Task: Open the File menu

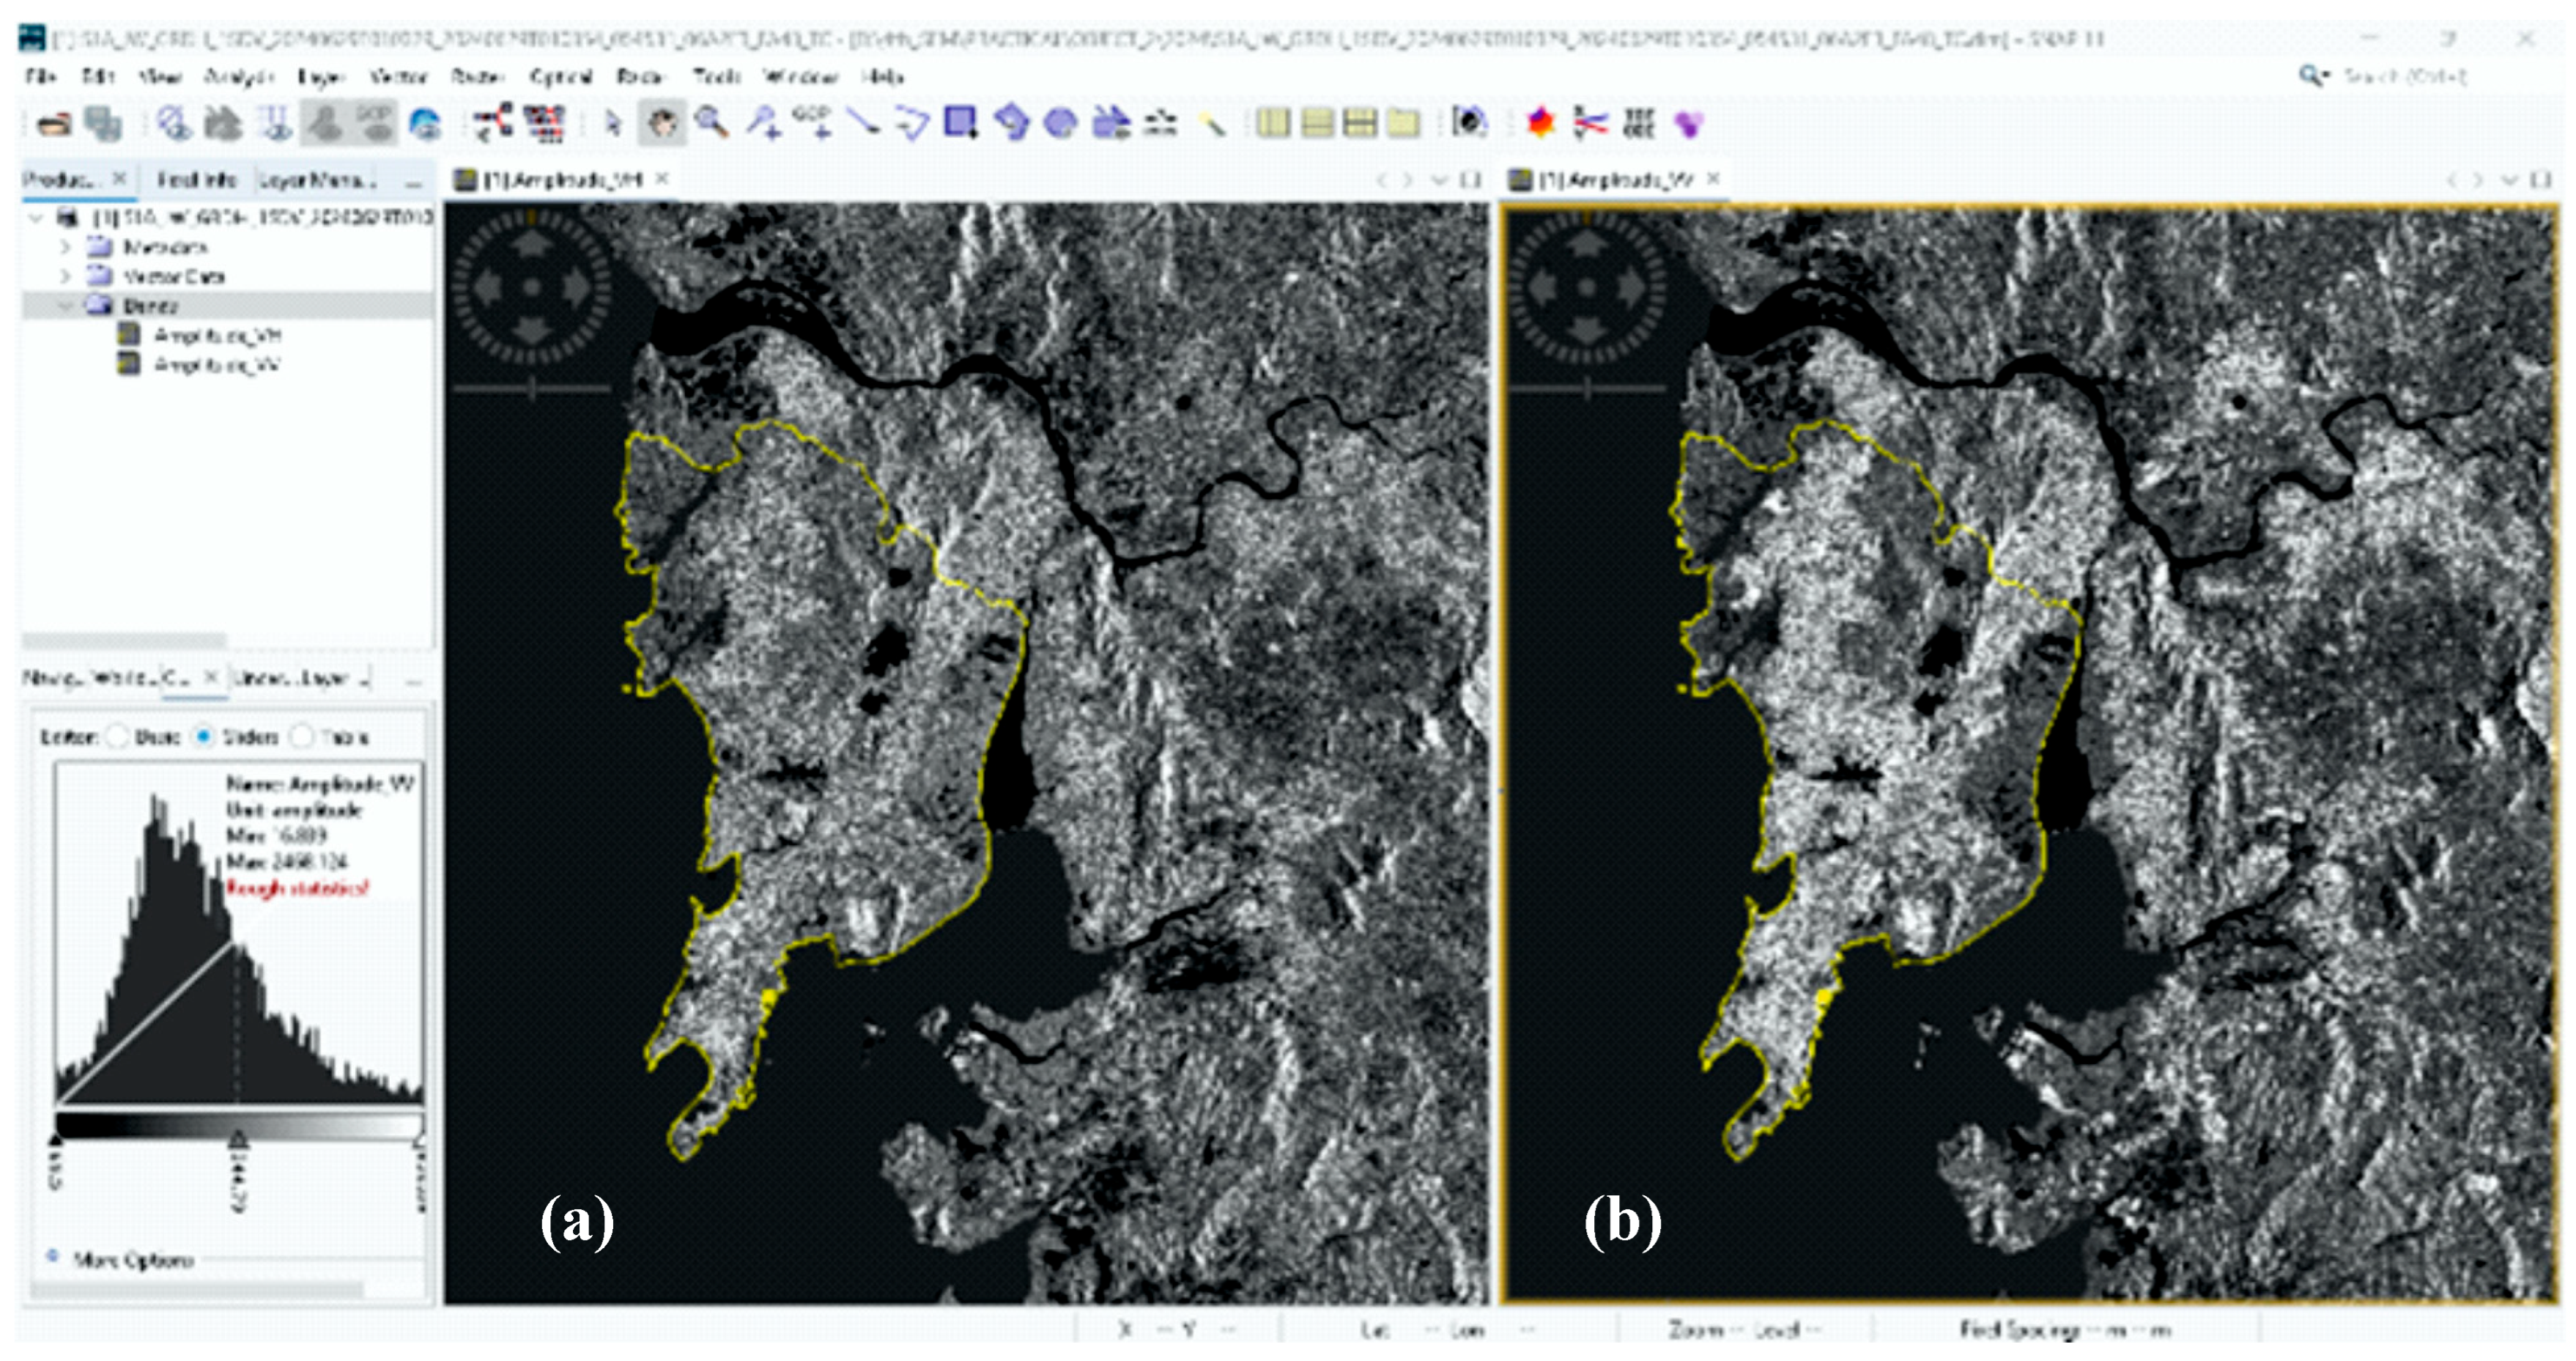Action: click(x=41, y=76)
